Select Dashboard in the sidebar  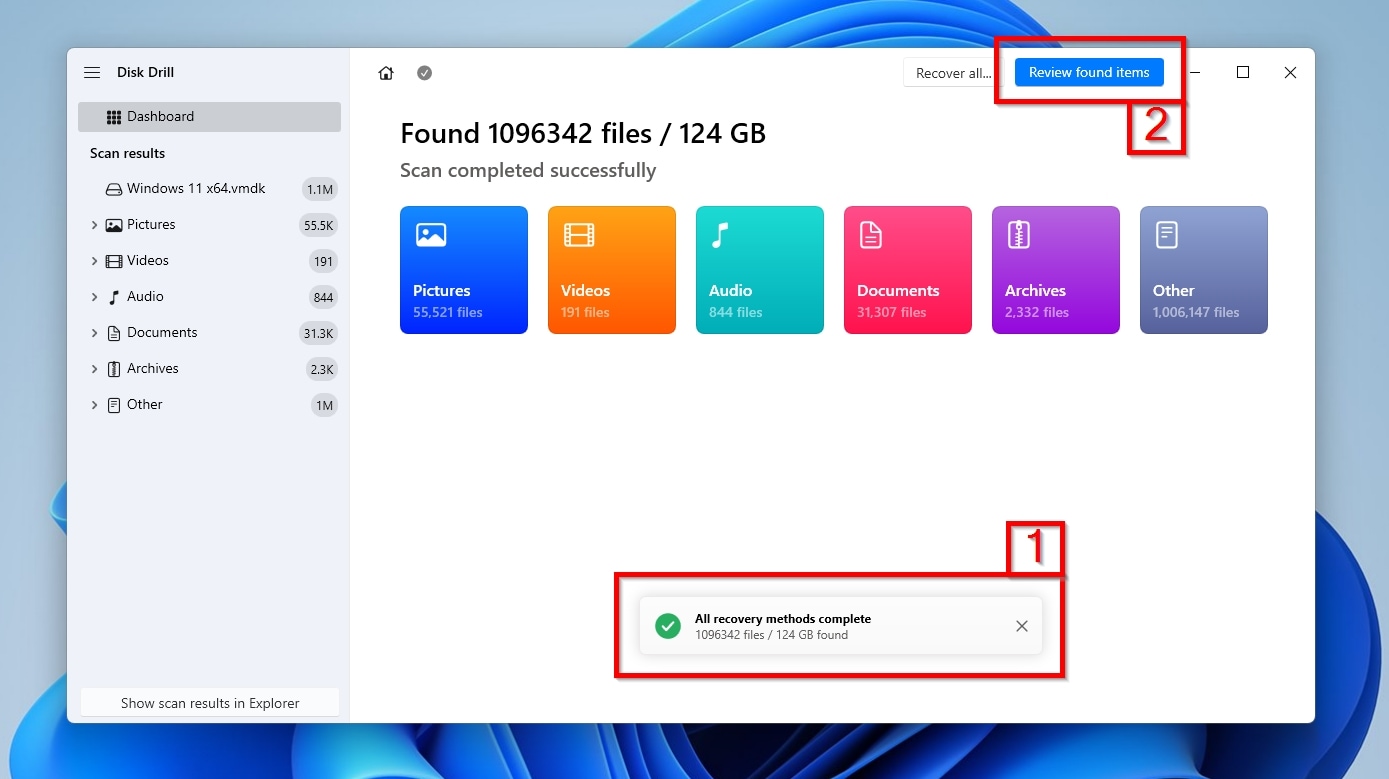[x=209, y=117]
